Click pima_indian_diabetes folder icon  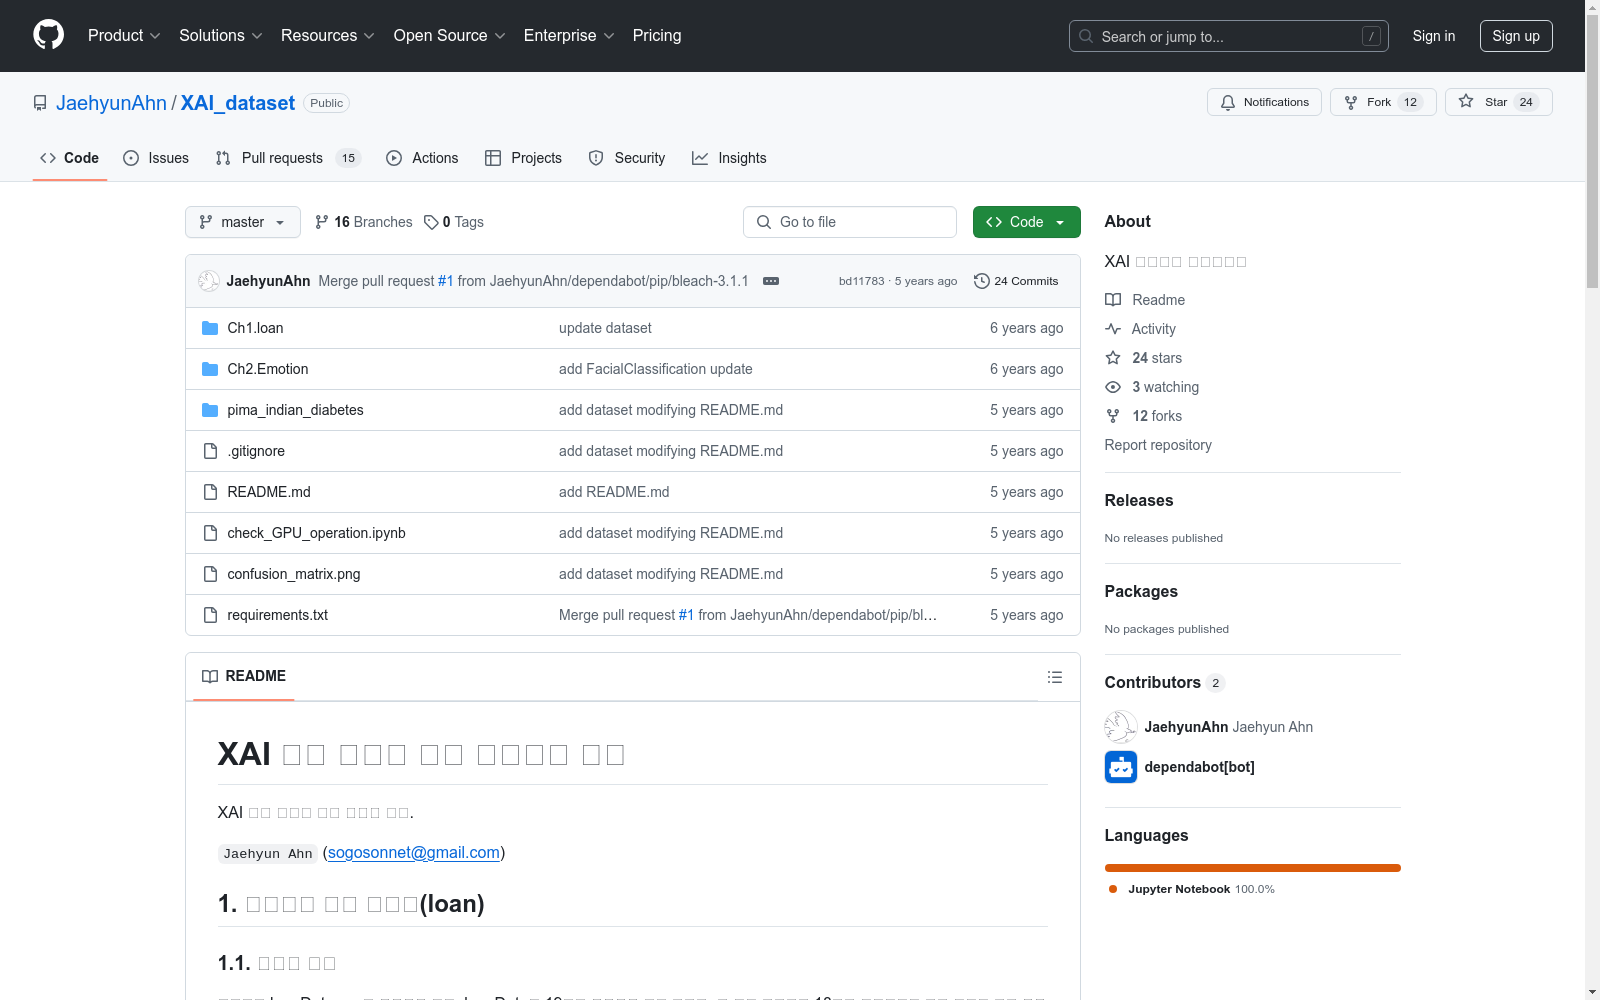click(x=210, y=410)
